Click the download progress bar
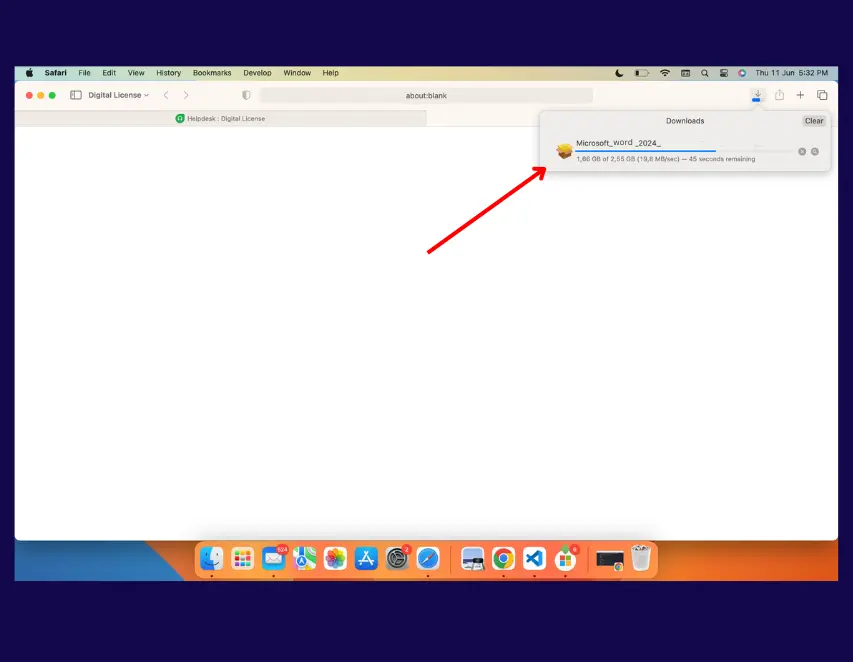This screenshot has height=662, width=853. pos(684,151)
